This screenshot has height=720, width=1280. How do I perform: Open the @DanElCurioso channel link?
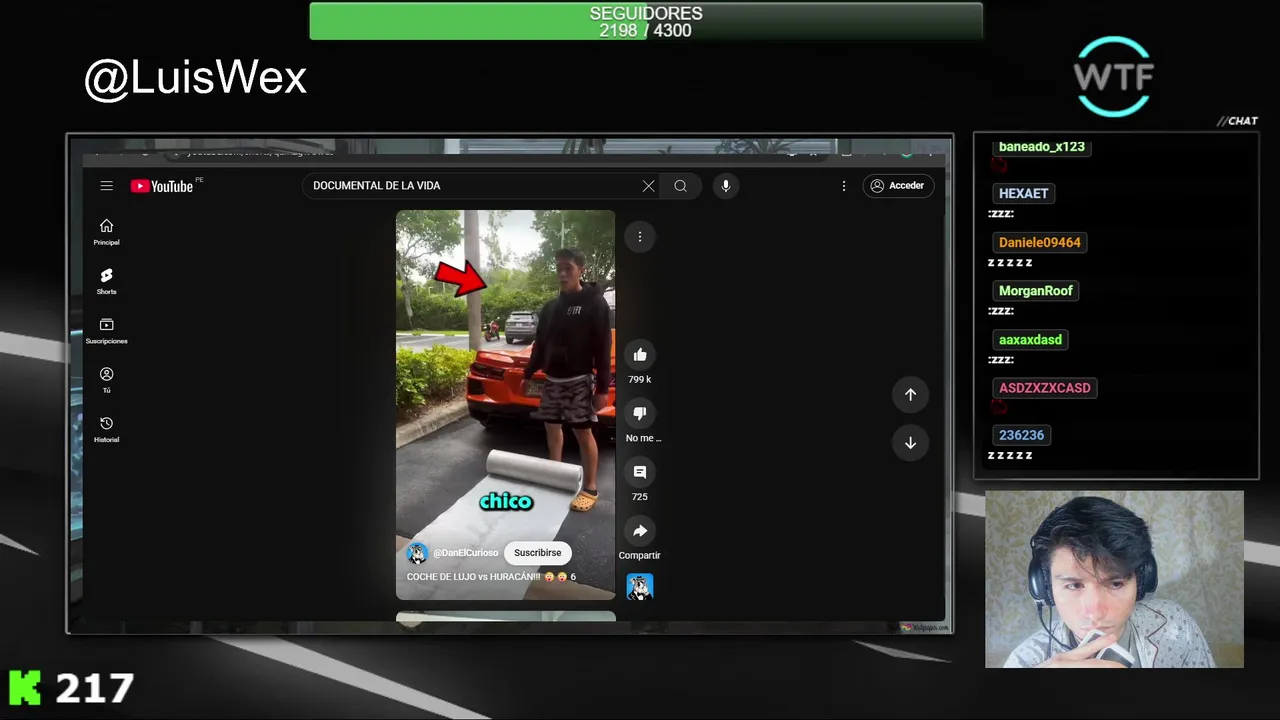465,553
